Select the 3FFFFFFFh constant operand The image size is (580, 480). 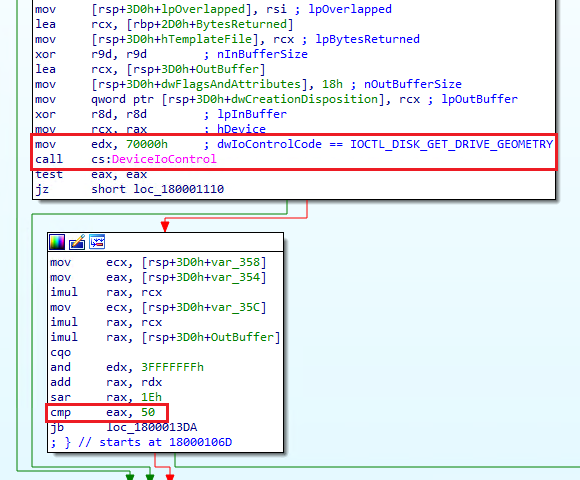click(x=172, y=367)
